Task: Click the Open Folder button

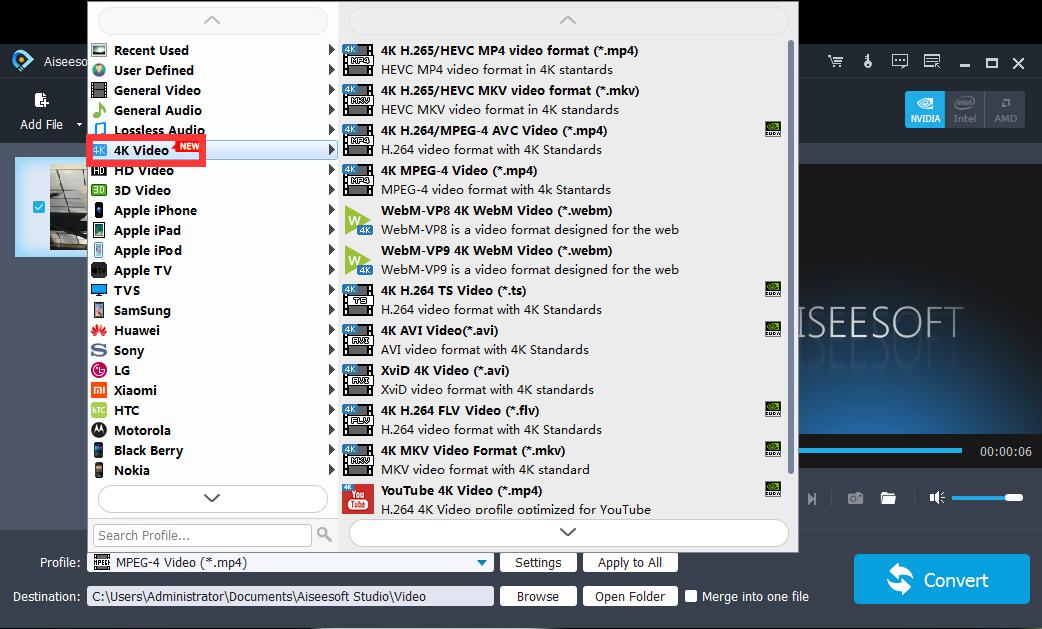Action: [630, 596]
